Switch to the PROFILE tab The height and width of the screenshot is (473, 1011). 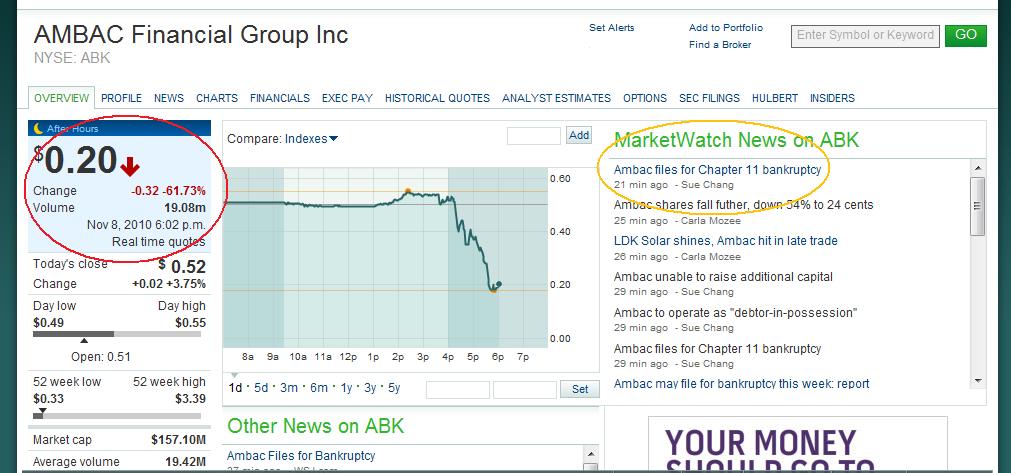pos(121,98)
